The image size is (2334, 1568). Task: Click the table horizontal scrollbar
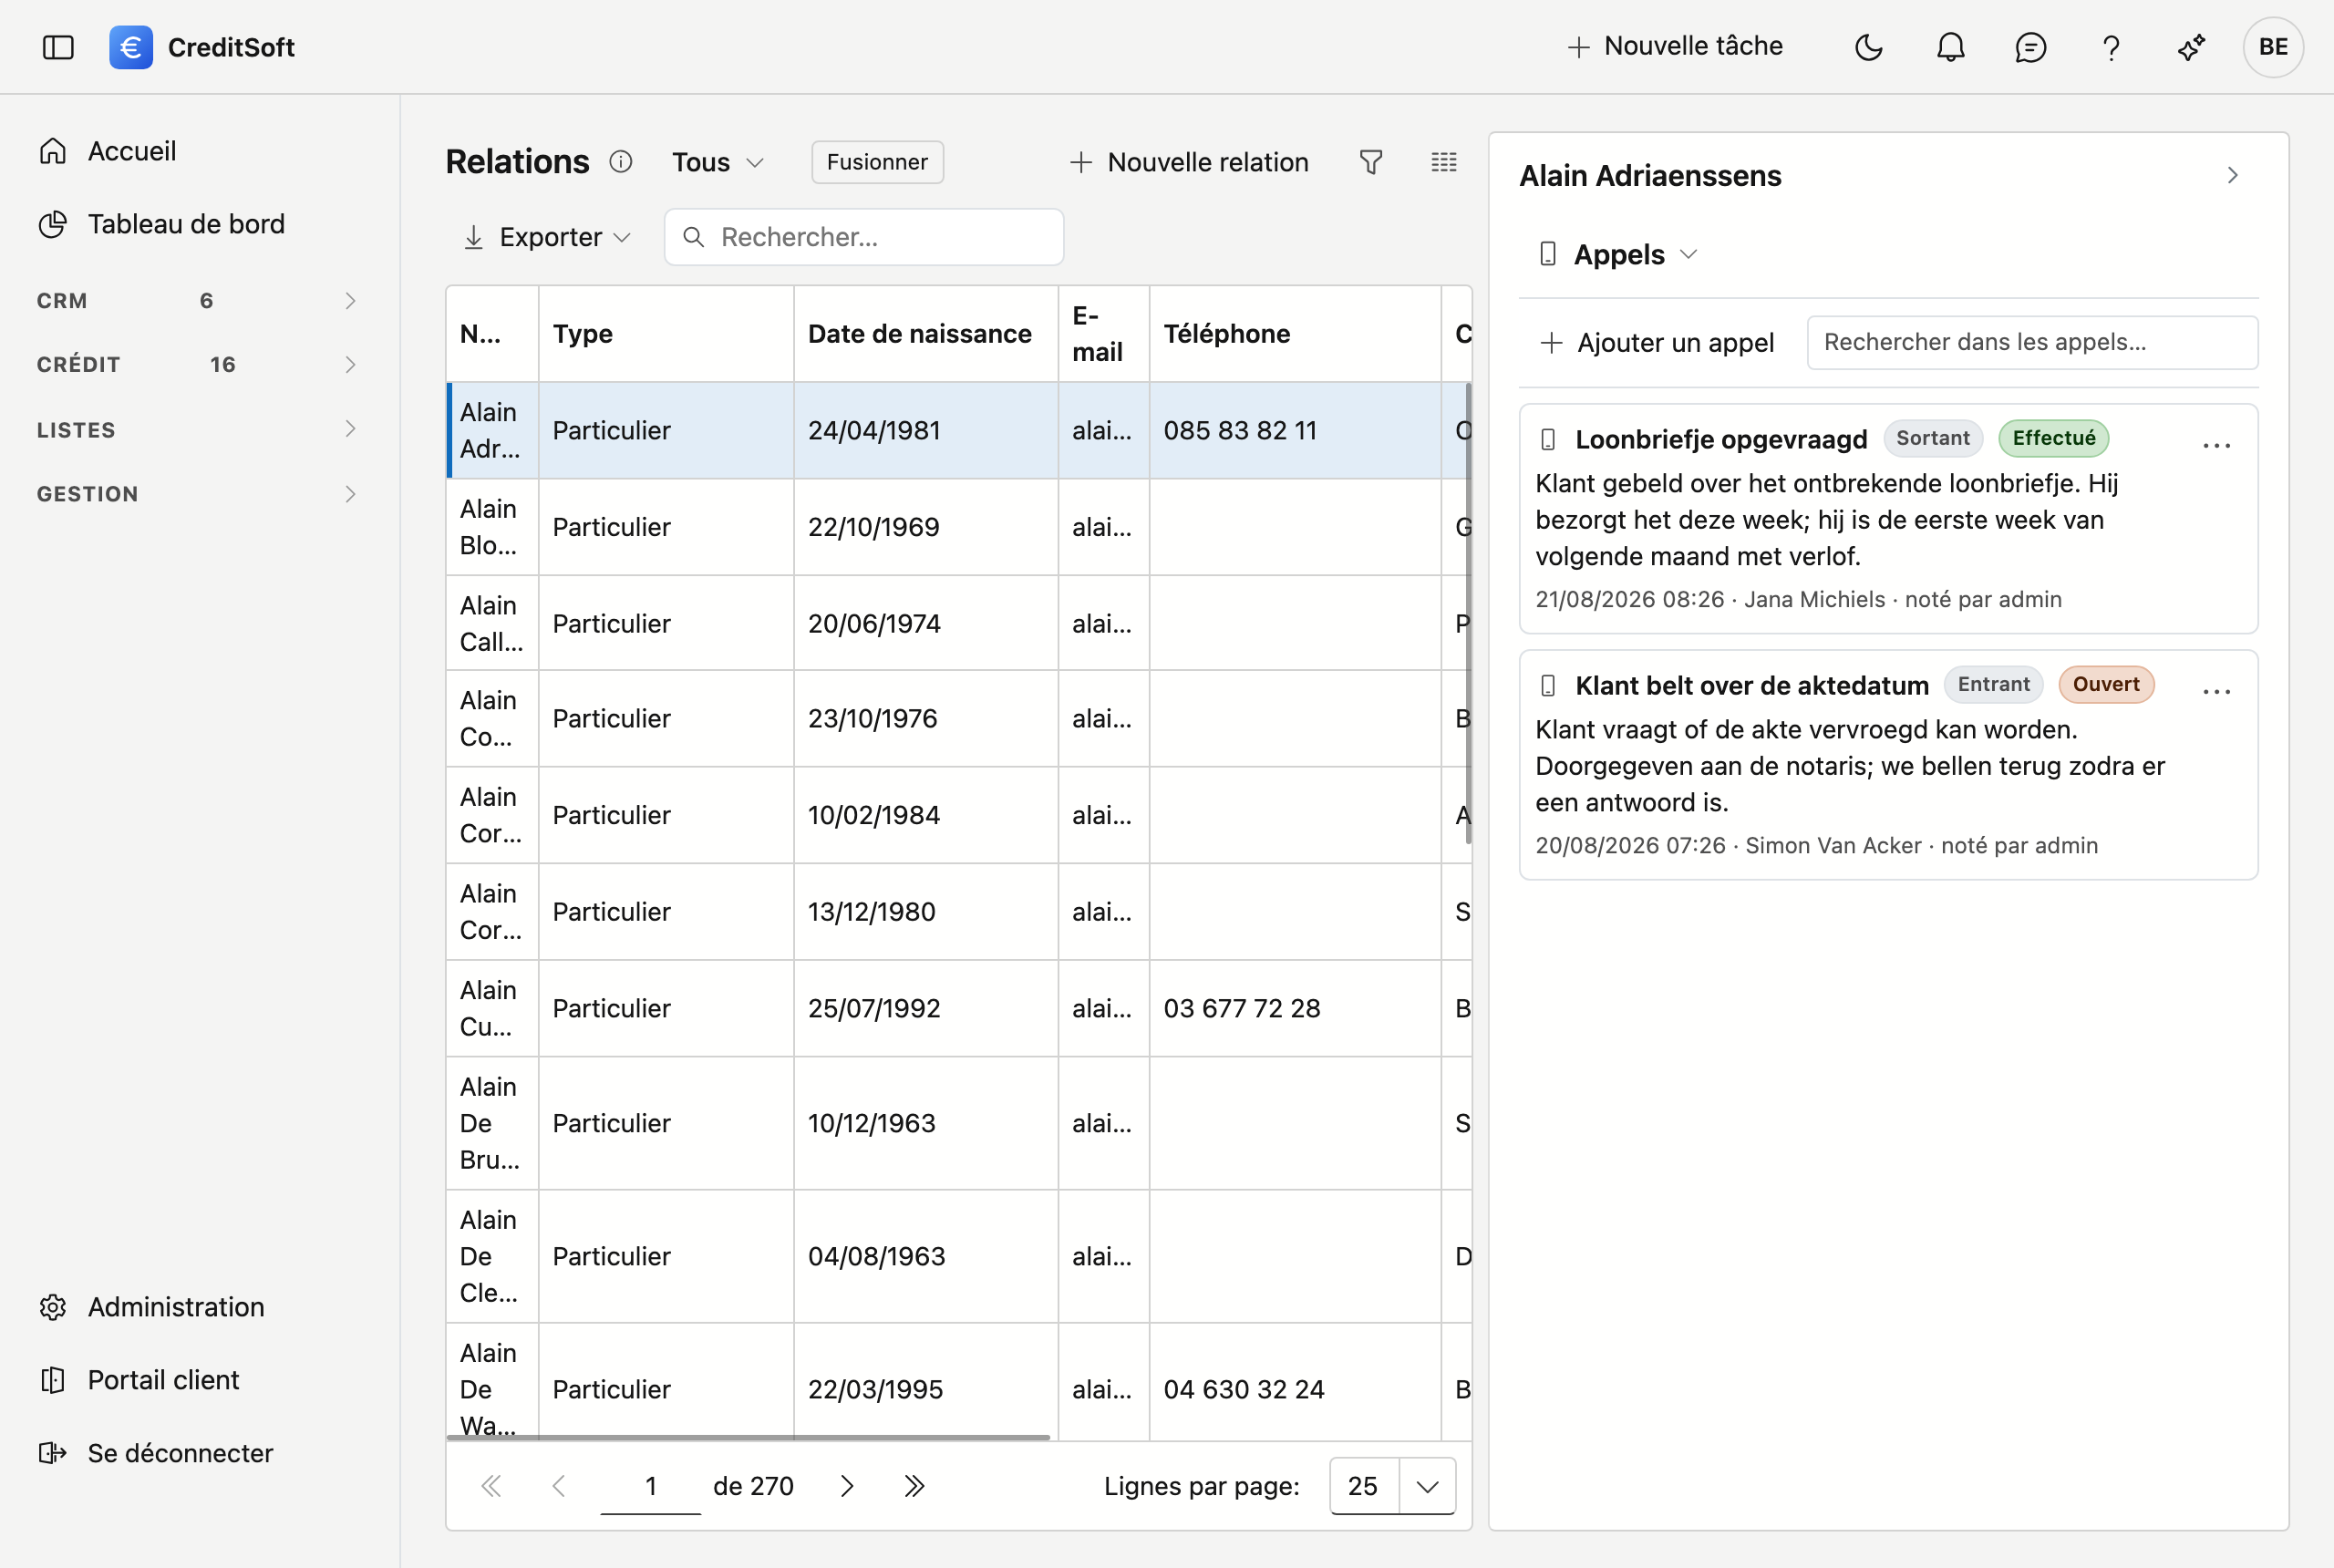(748, 1437)
